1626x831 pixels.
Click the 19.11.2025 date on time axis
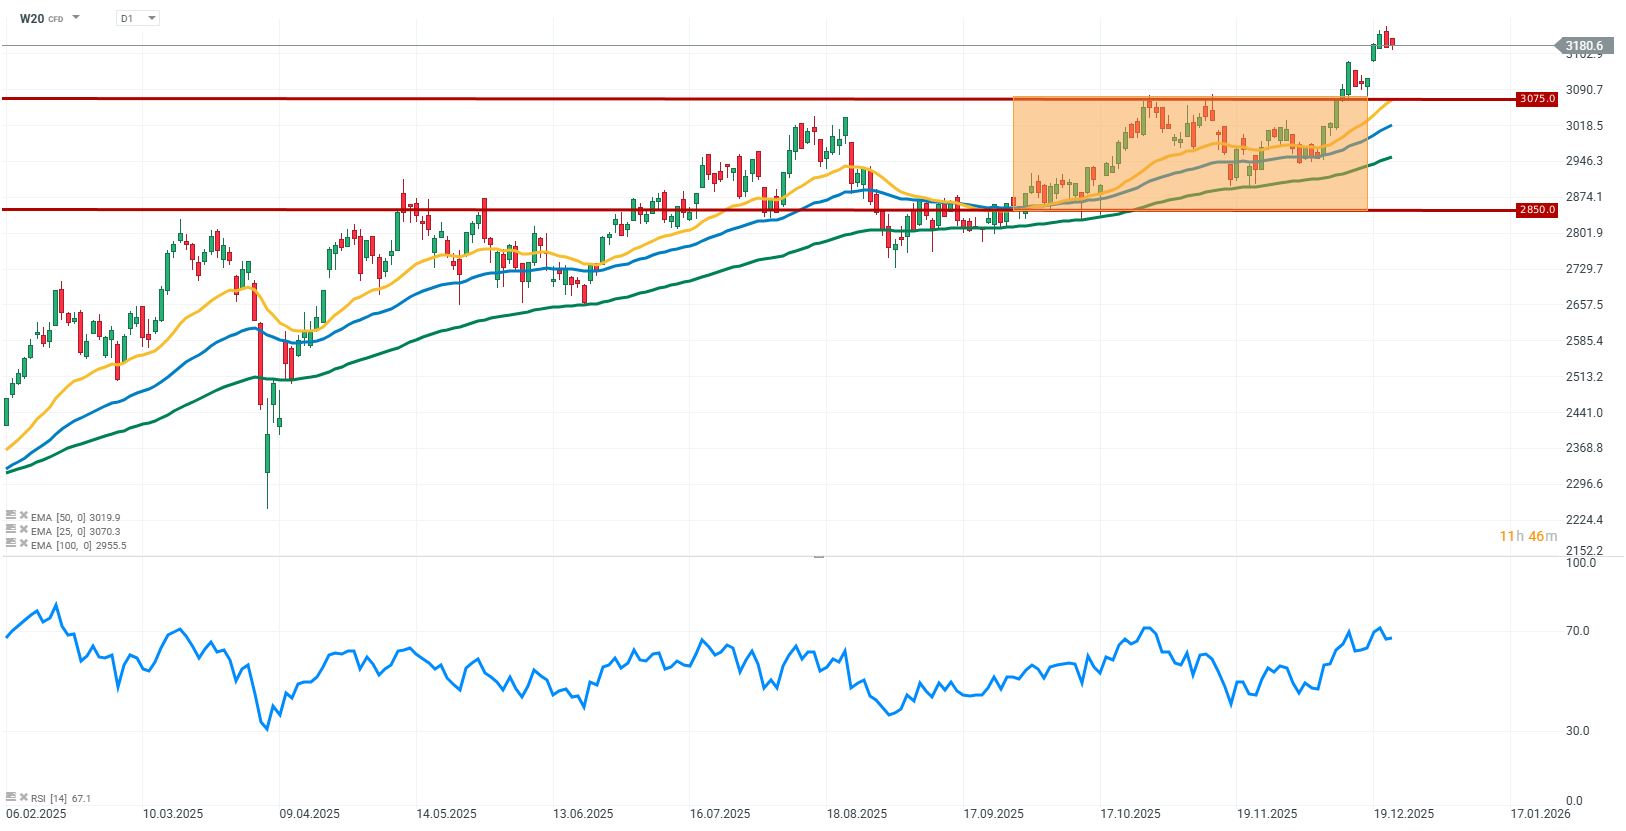point(1267,813)
